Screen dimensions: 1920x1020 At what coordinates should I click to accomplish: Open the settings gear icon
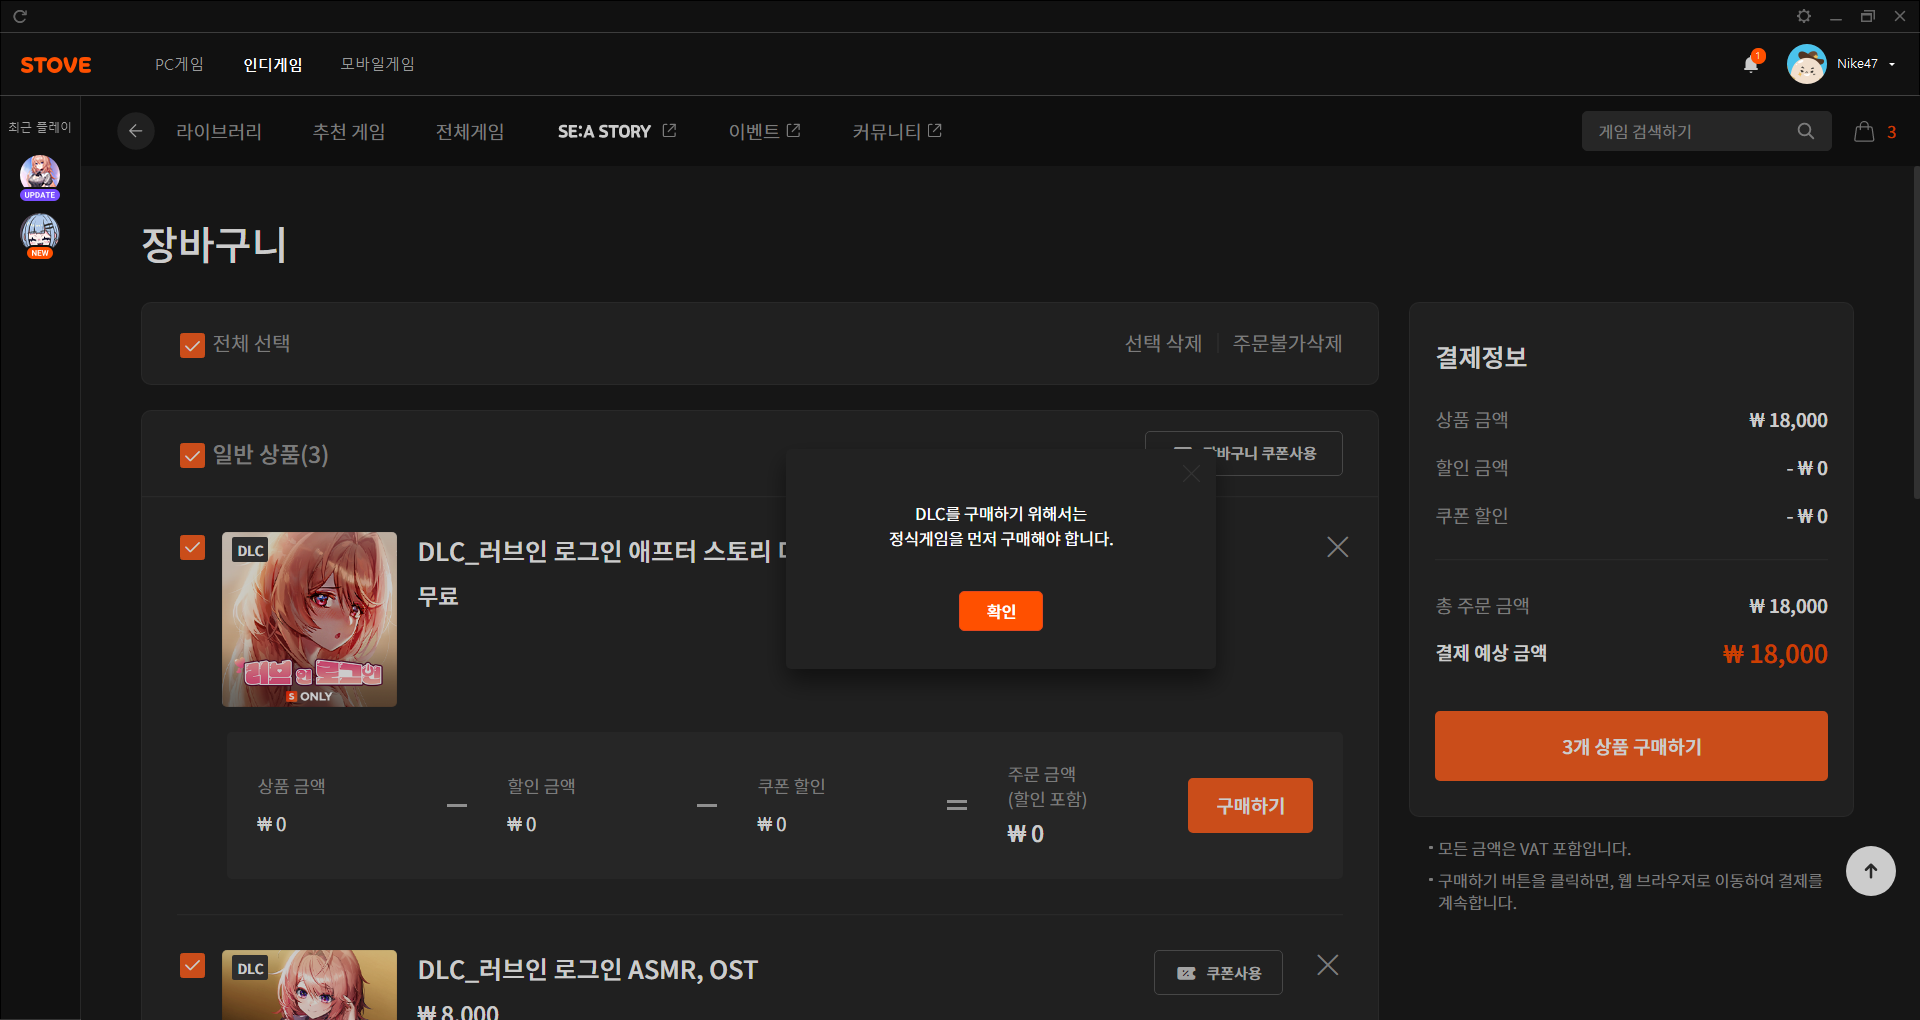pos(1804,16)
